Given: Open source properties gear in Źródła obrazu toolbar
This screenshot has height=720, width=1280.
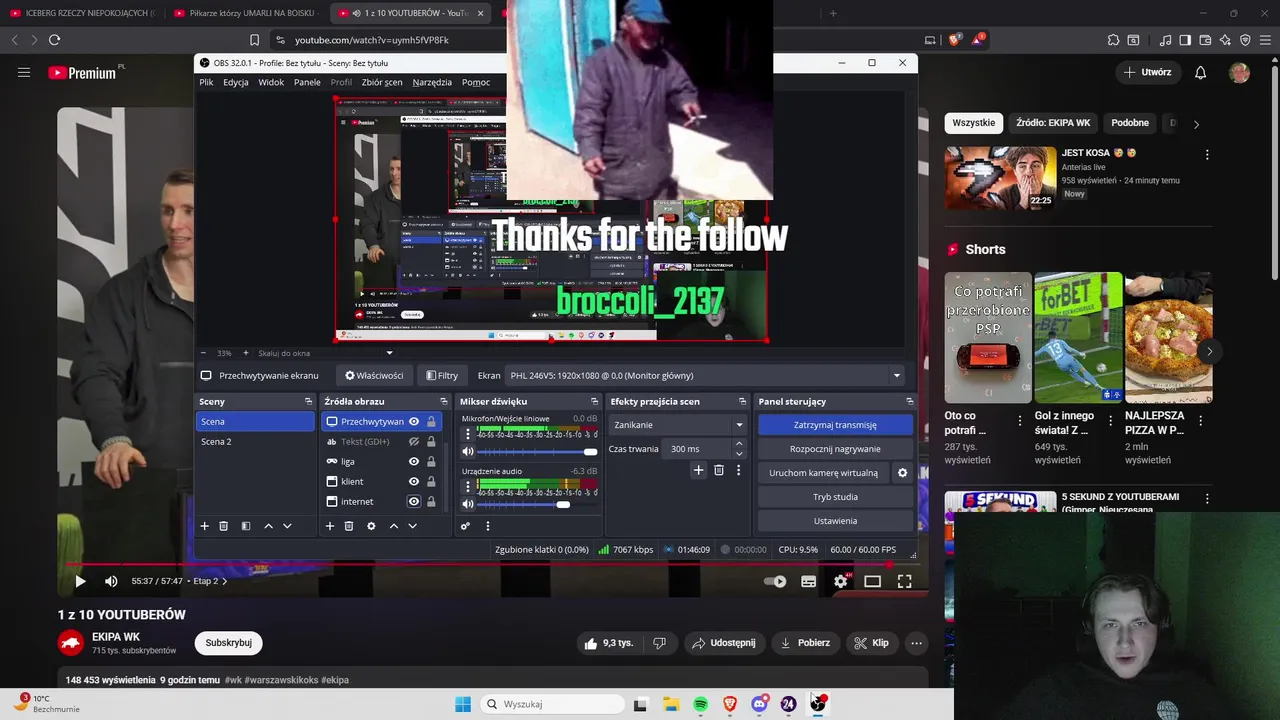Looking at the screenshot, I should pyautogui.click(x=371, y=526).
